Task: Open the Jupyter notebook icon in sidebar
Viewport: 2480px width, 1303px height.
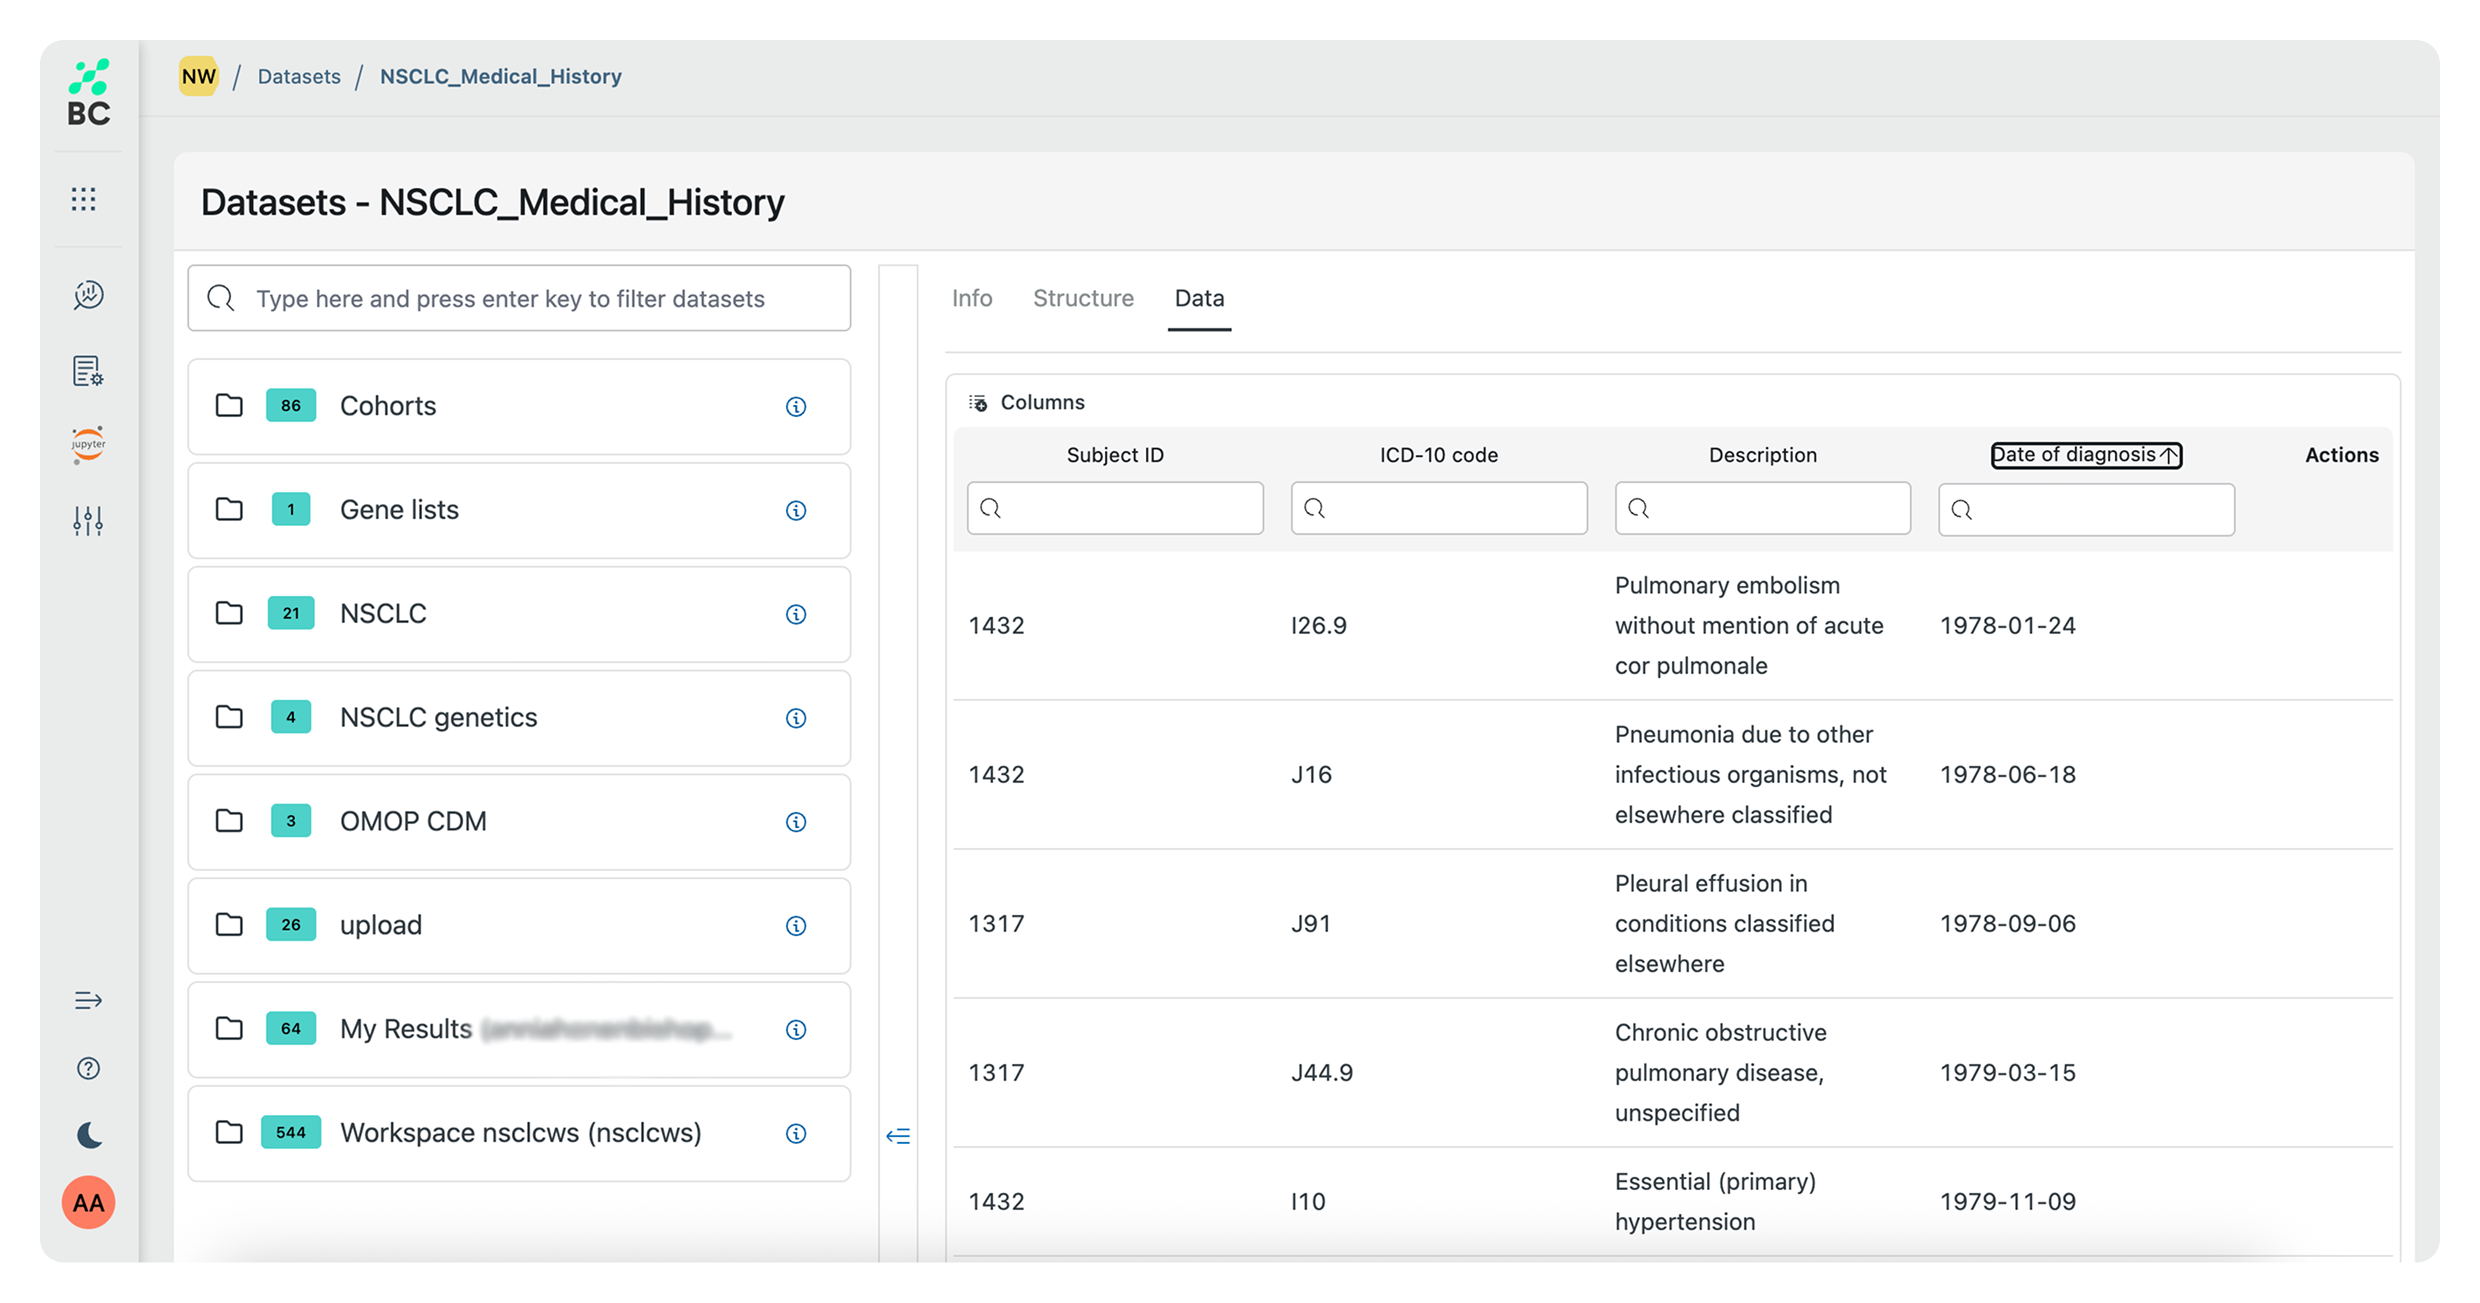Action: point(88,444)
